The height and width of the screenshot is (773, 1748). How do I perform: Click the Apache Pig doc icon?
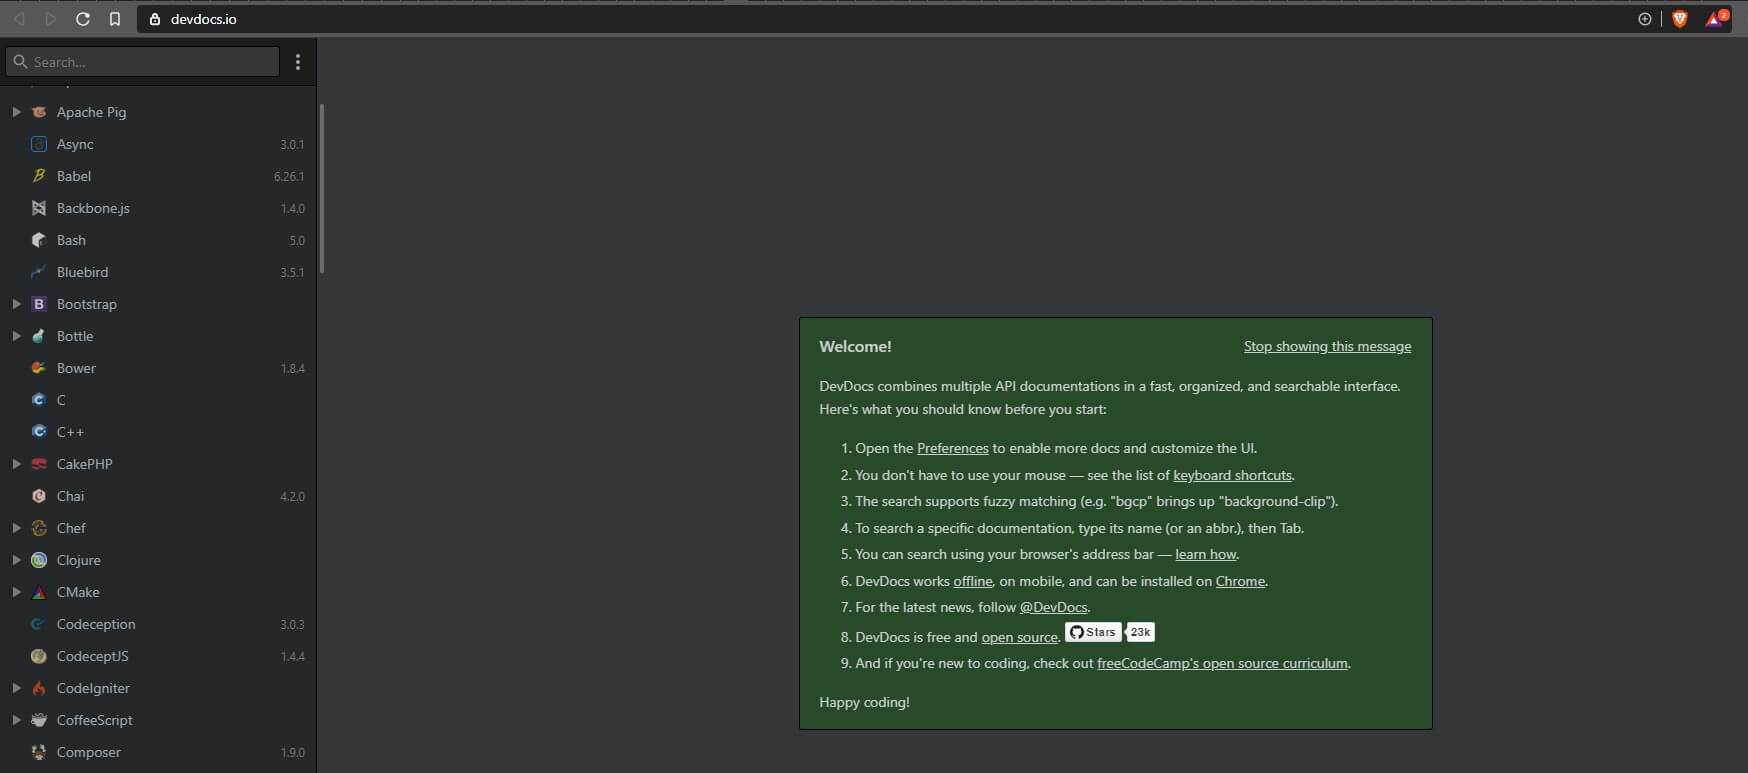pos(39,112)
